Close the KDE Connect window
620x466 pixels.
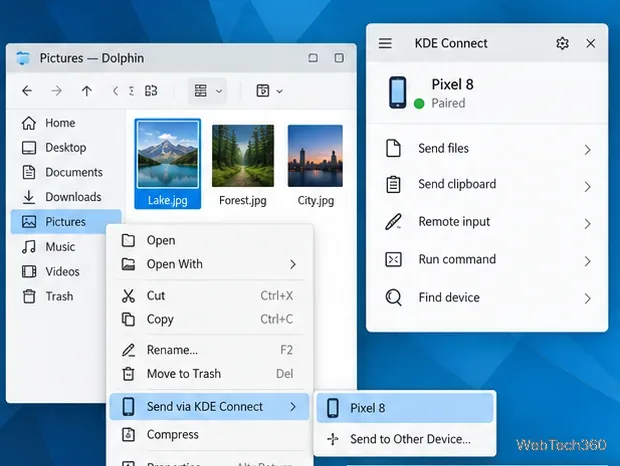tap(591, 43)
